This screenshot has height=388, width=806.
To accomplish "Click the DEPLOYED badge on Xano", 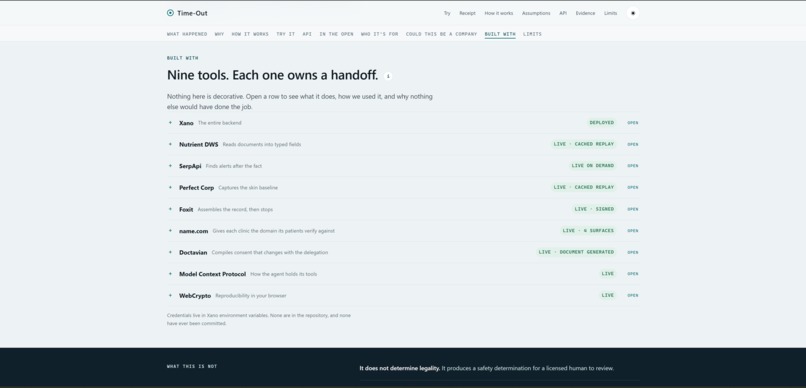I will pyautogui.click(x=601, y=123).
